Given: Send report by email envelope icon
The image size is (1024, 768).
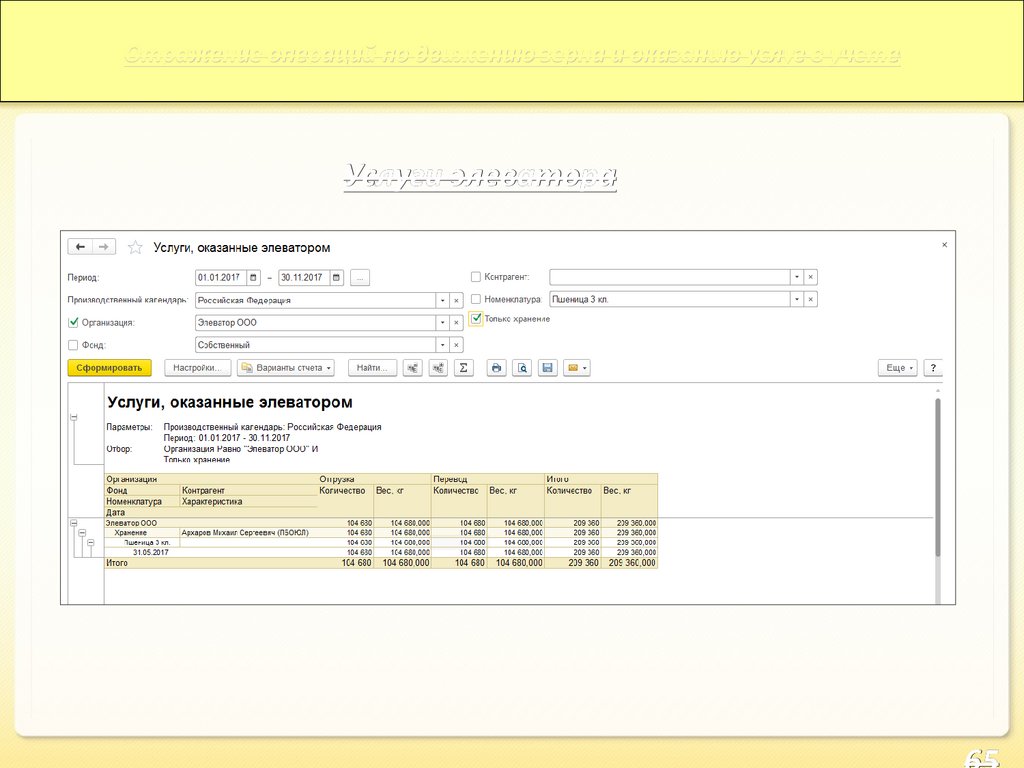Looking at the screenshot, I should 576,368.
